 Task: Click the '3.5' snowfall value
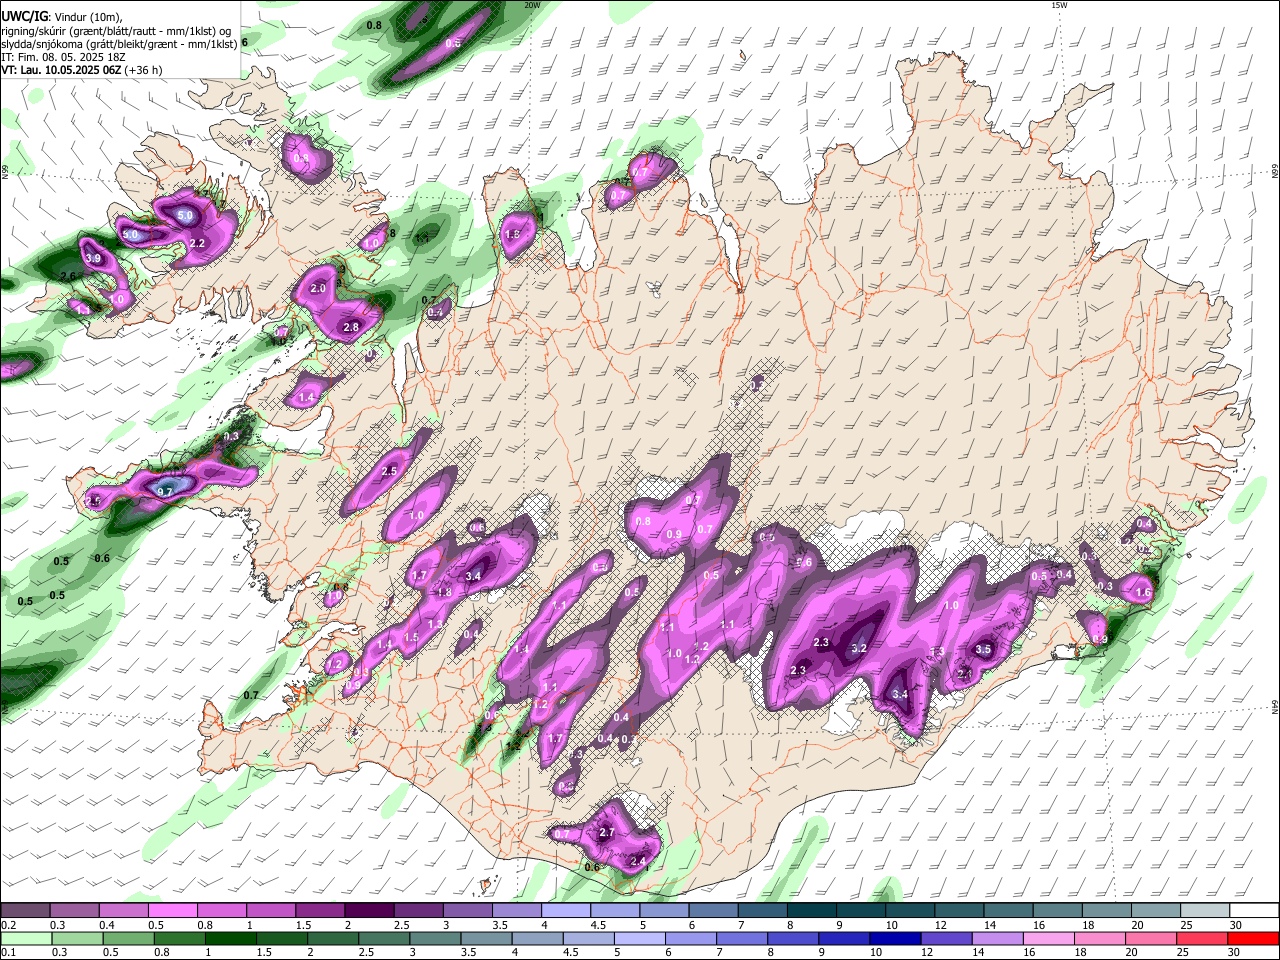pos(983,649)
